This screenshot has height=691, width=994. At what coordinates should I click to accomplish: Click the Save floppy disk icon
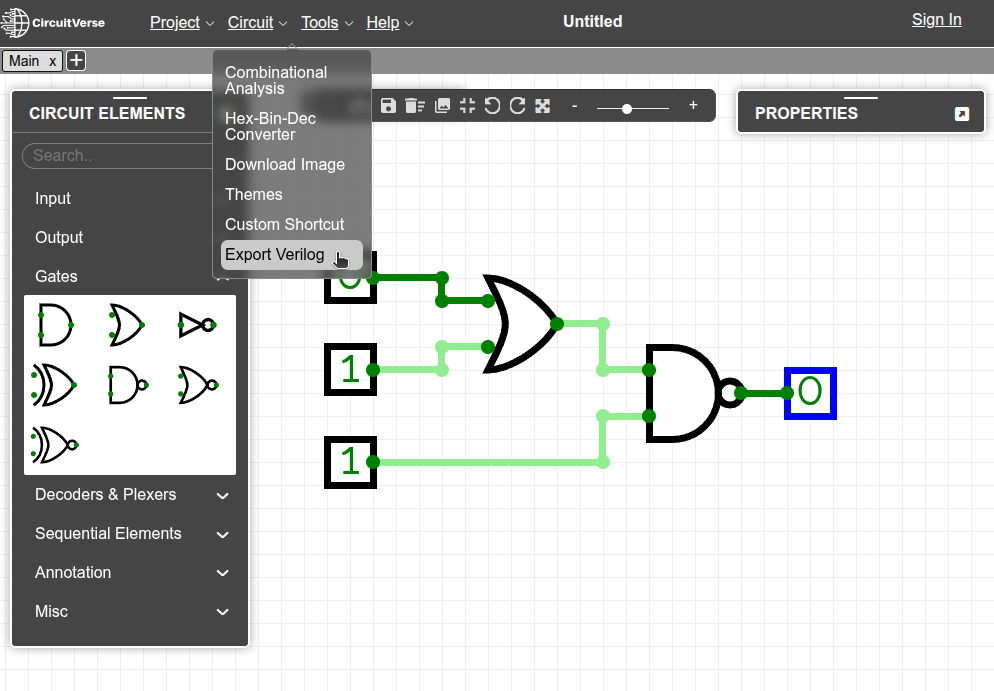389,106
